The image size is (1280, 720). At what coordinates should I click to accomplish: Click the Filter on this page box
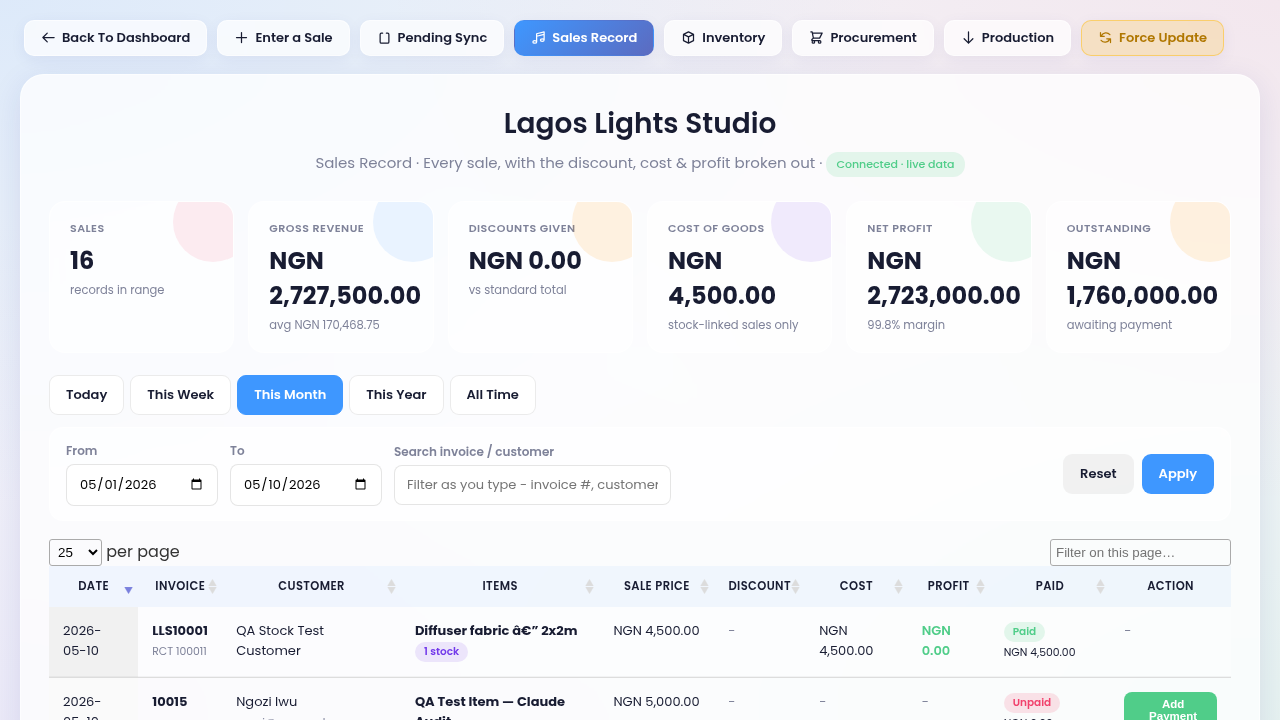(1140, 552)
